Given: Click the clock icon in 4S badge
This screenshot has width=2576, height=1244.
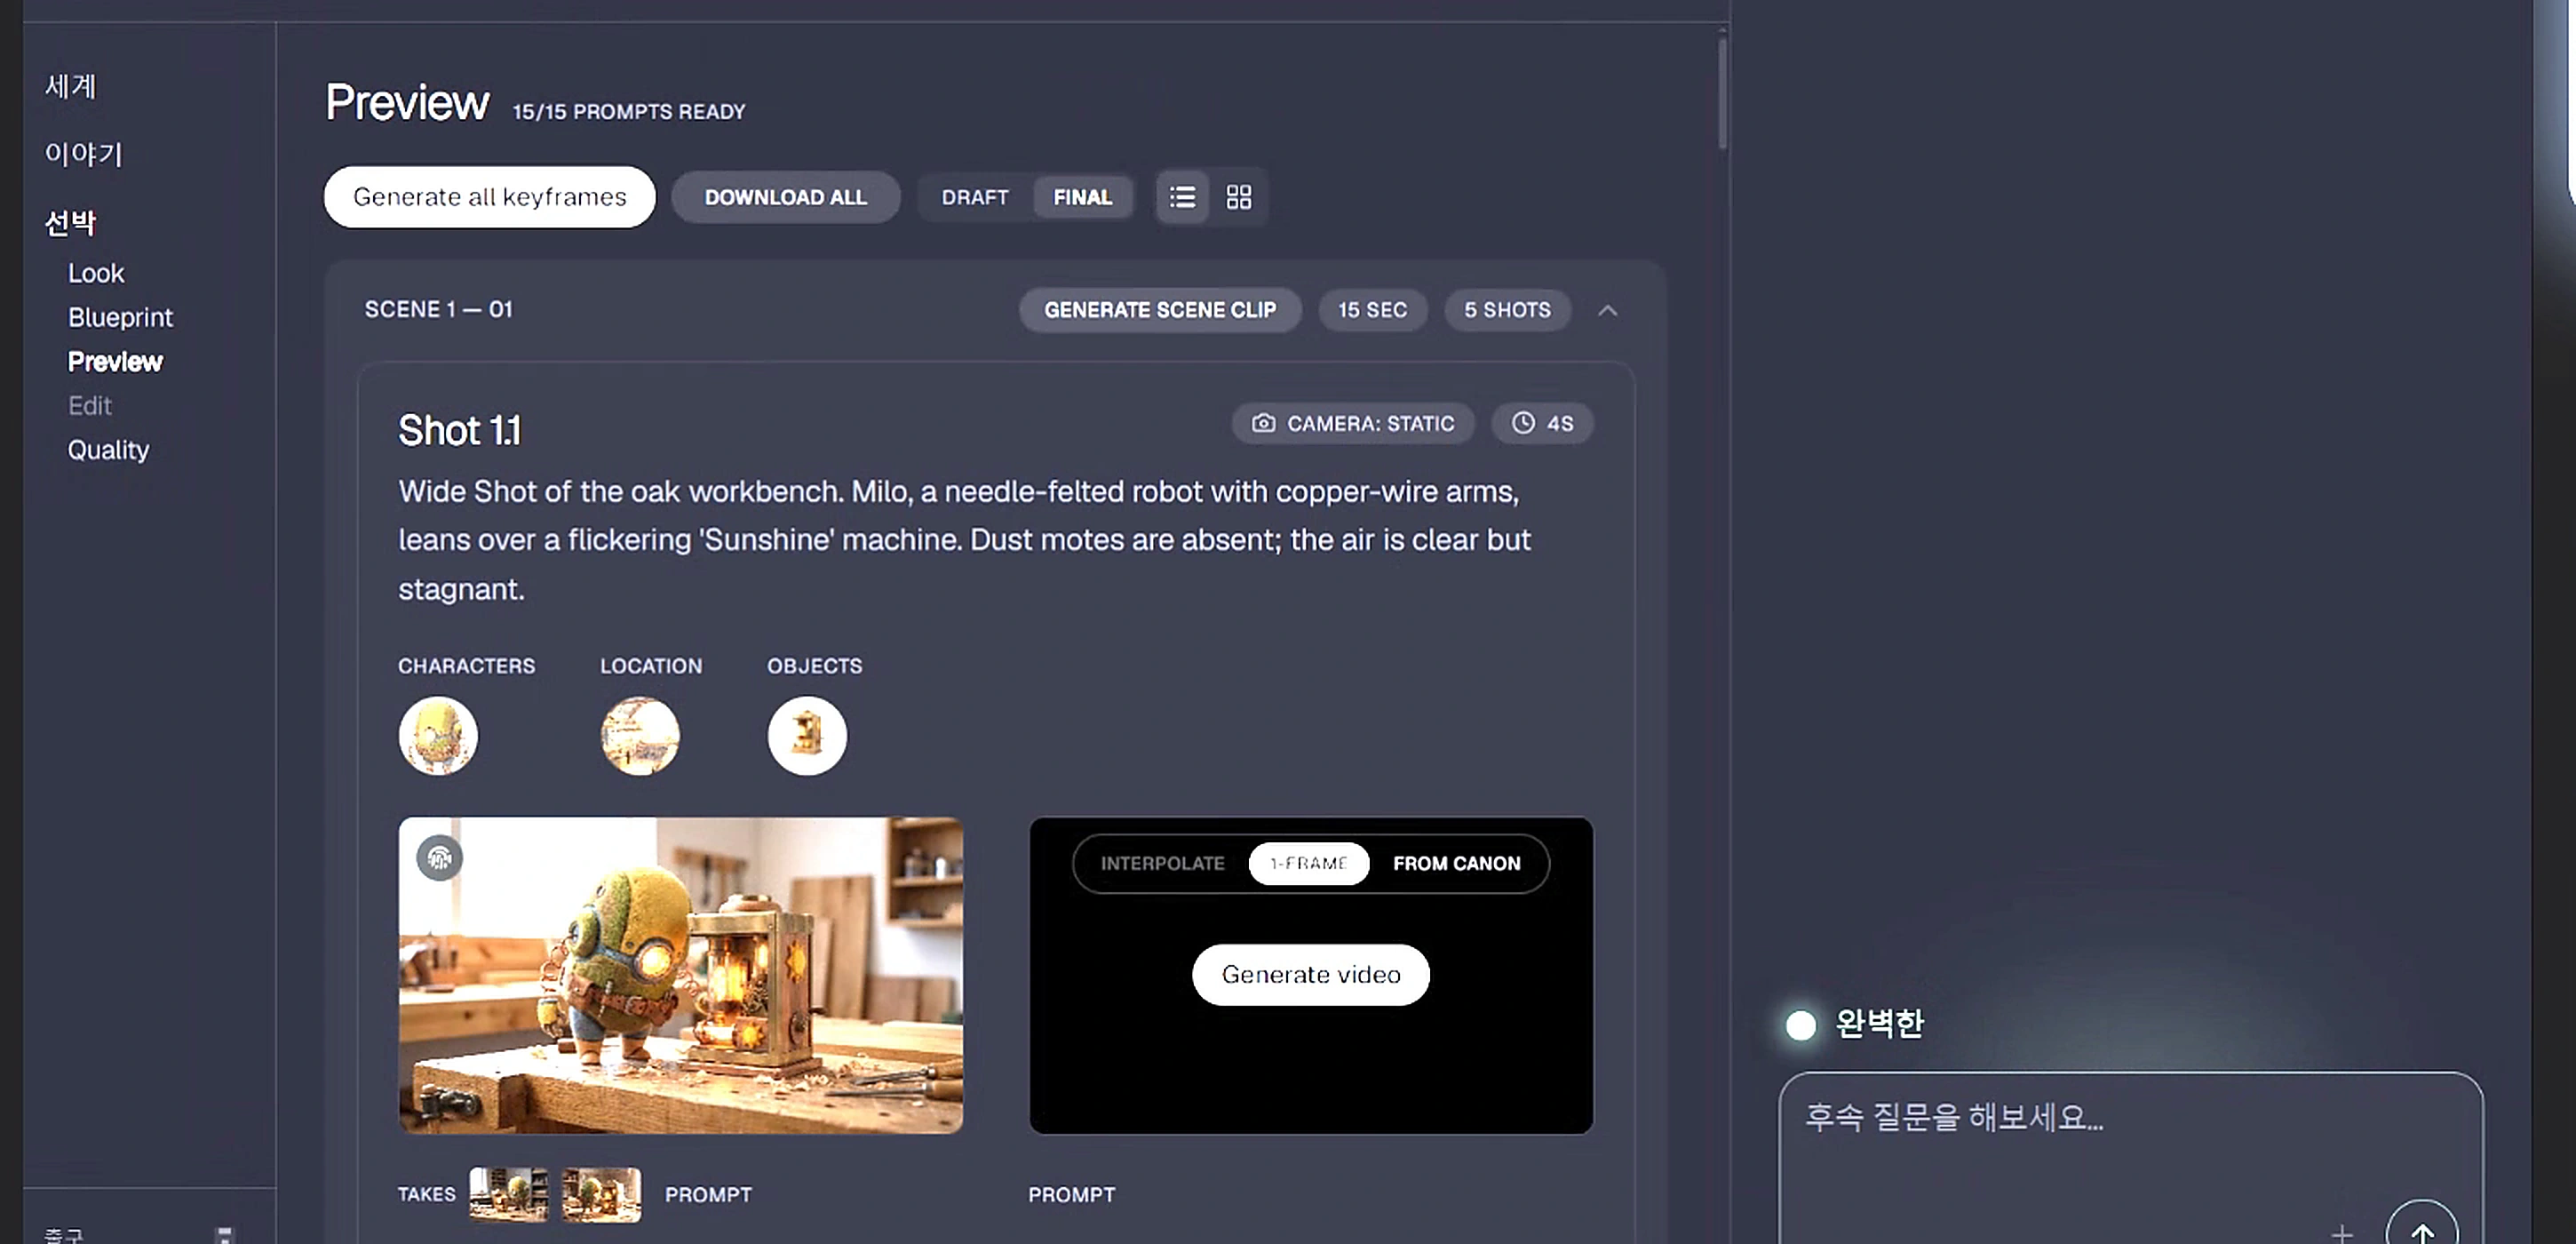Looking at the screenshot, I should point(1523,423).
